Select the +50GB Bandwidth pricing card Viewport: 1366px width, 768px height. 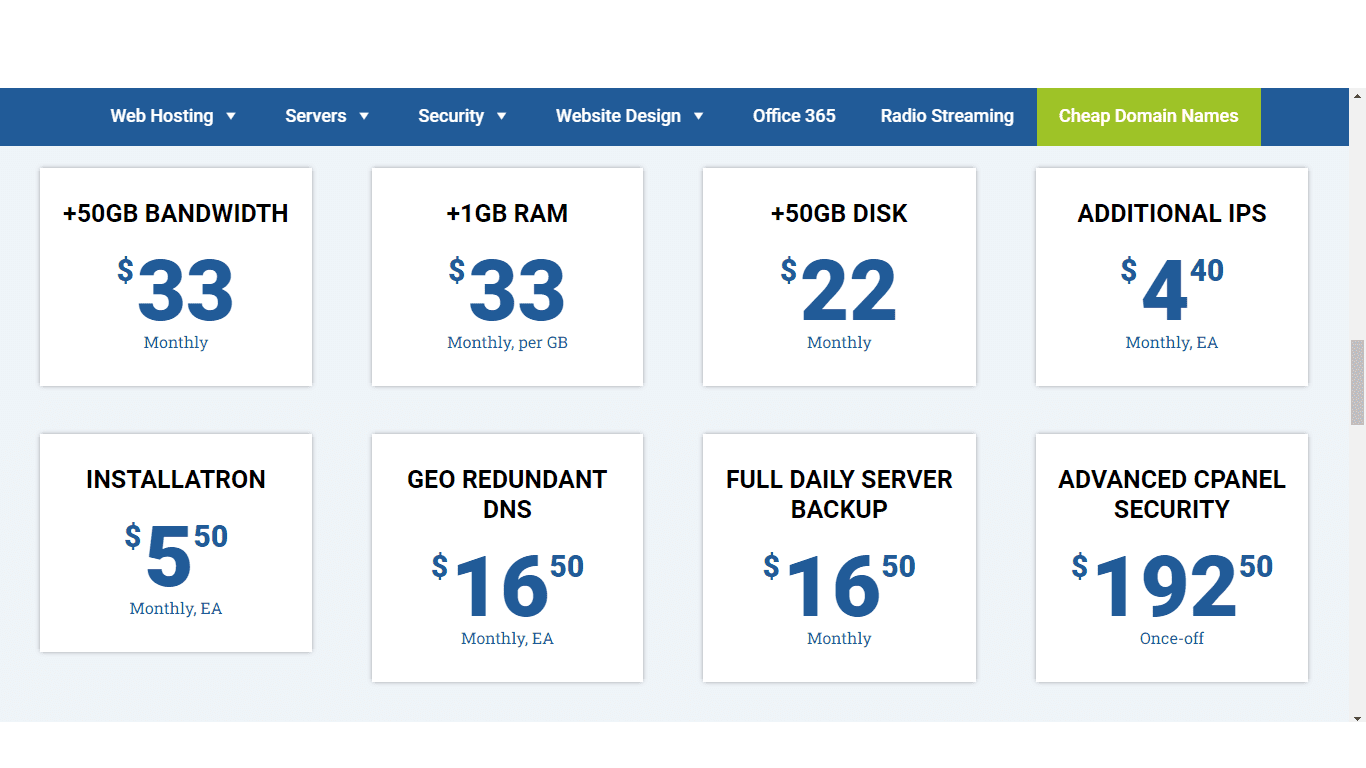click(176, 277)
